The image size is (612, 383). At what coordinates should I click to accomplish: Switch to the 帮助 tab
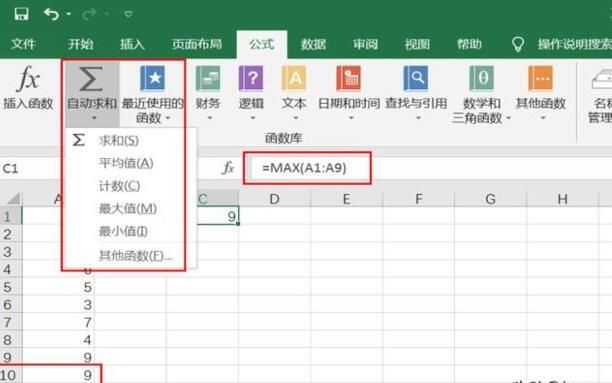point(469,44)
